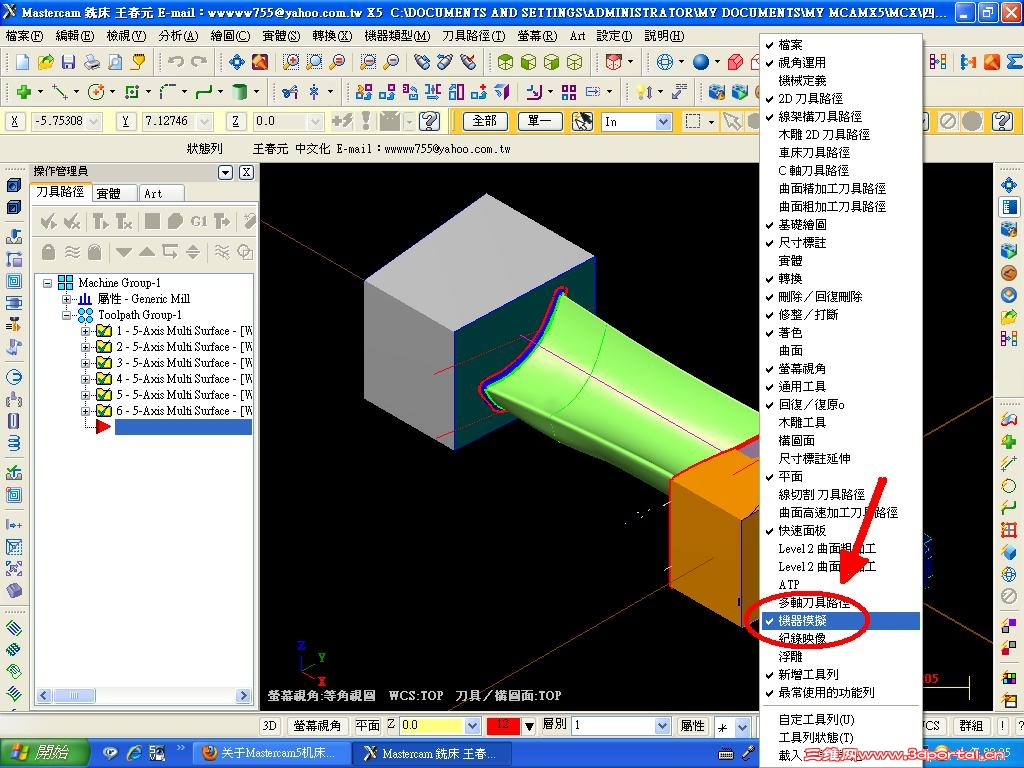1024x768 pixels.
Task: Click the 螢幕視角 status bar button
Action: [317, 726]
